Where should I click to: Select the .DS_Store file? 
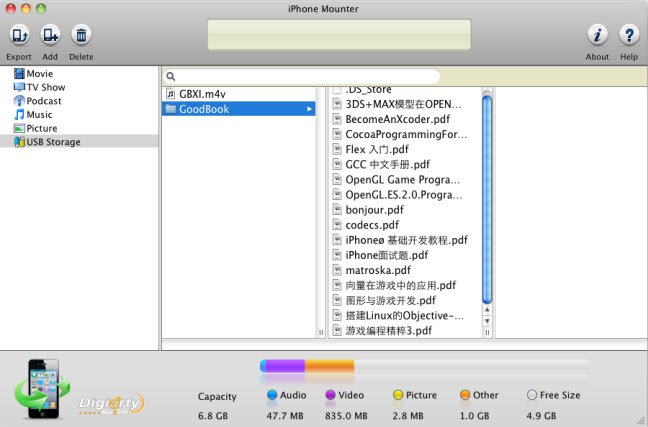(x=405, y=90)
